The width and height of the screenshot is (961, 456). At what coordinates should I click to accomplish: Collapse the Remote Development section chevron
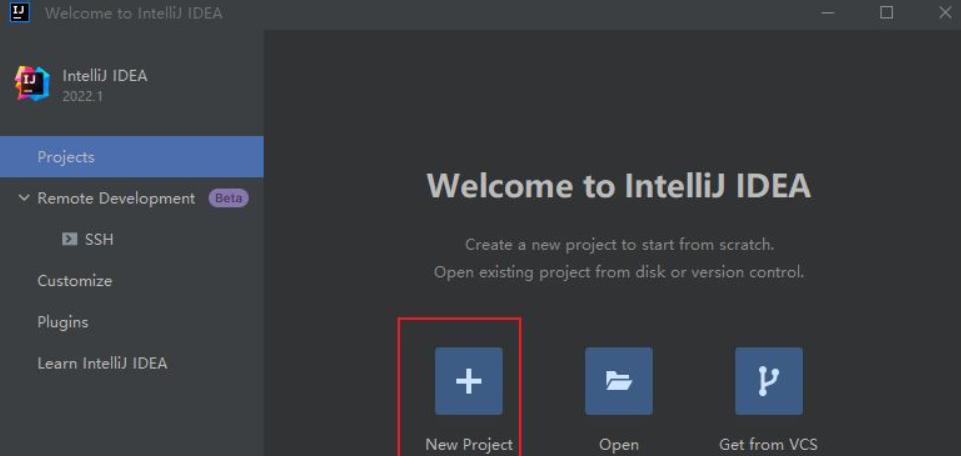coord(24,198)
